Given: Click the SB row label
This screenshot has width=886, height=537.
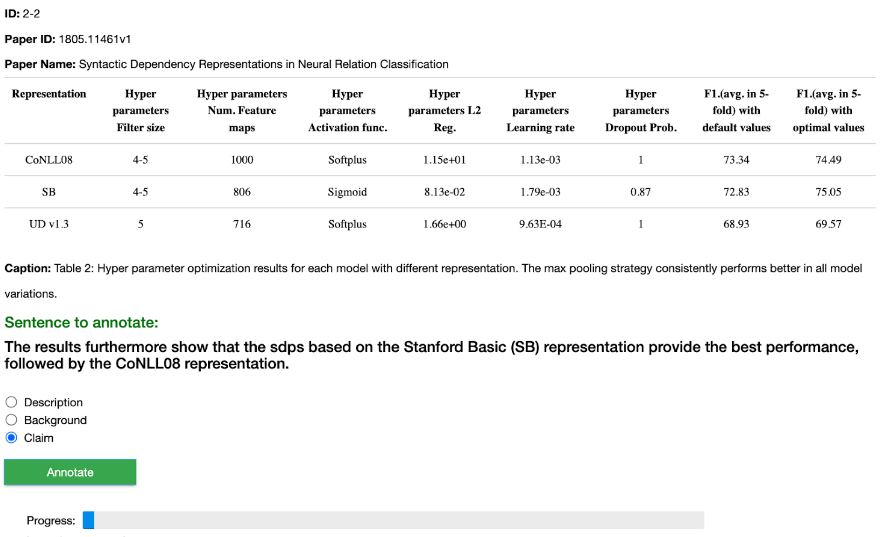Looking at the screenshot, I should pos(49,192).
